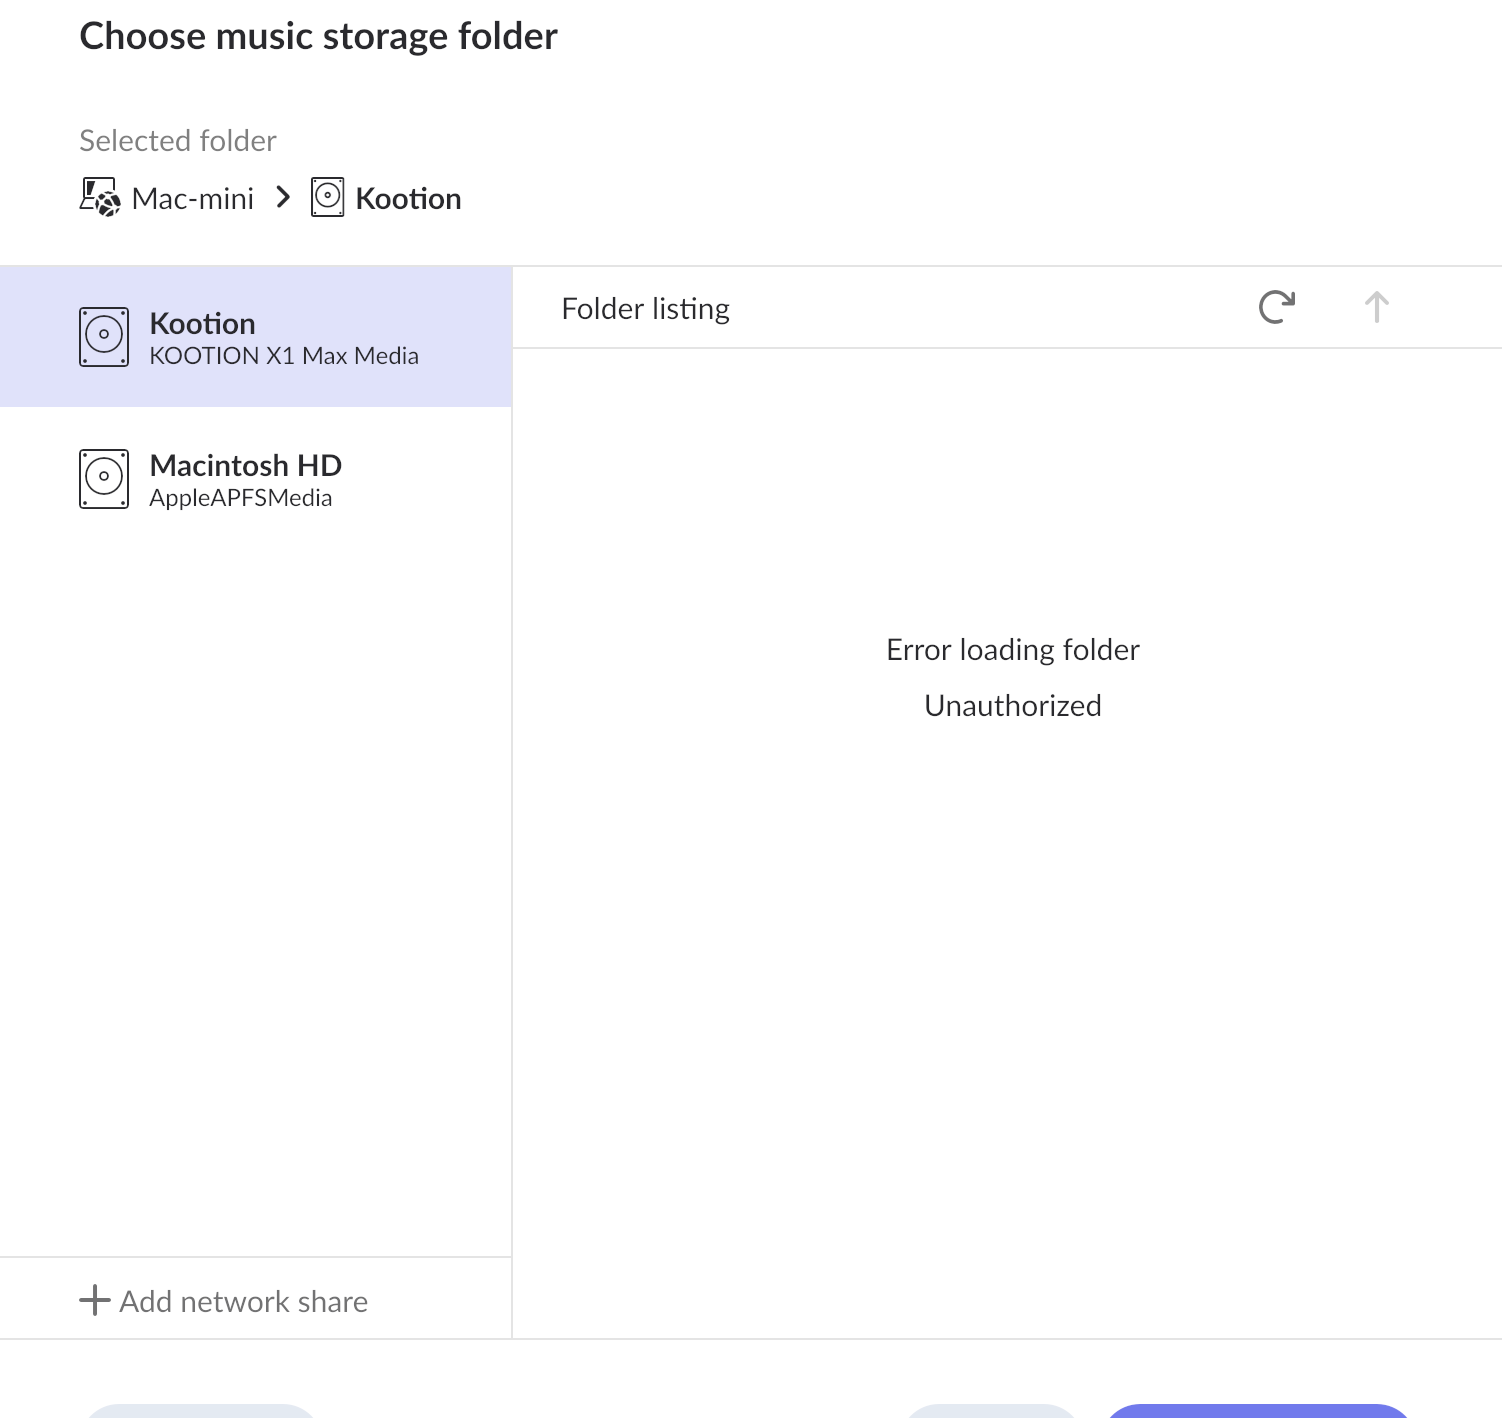Click the Kootion disk icon in breadcrumb
The width and height of the screenshot is (1502, 1418).
[327, 198]
